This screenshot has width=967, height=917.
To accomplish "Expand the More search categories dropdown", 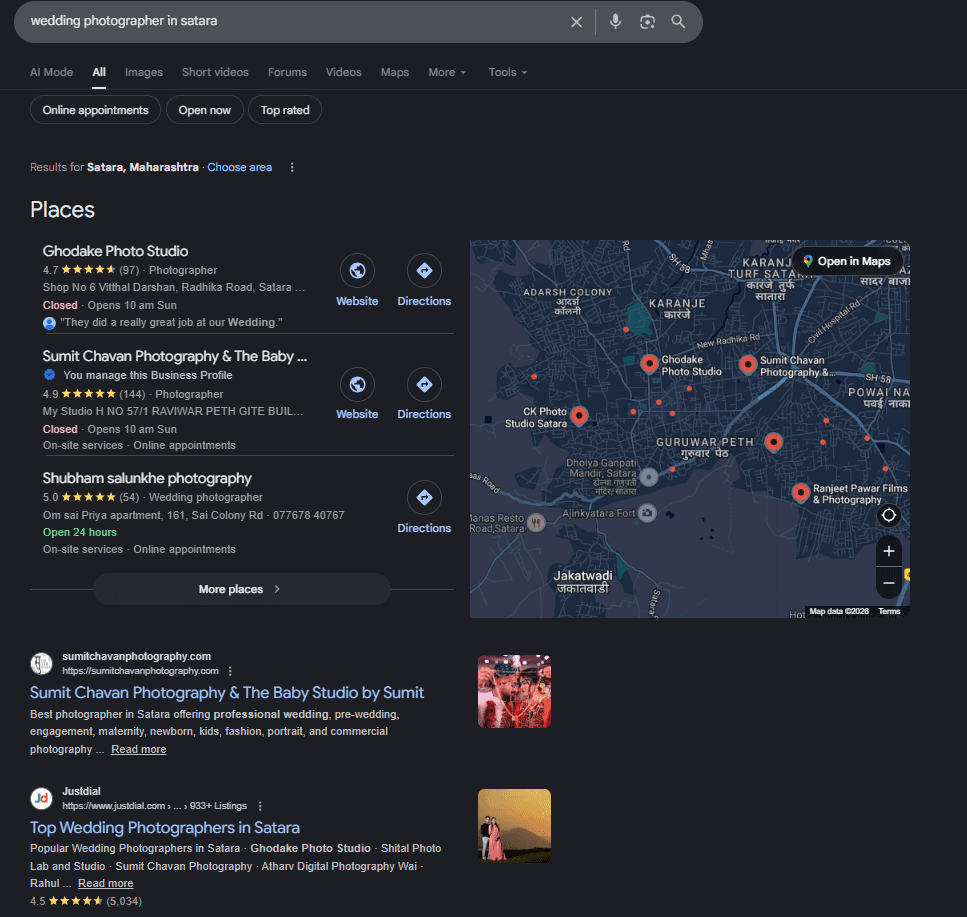I will [x=447, y=72].
